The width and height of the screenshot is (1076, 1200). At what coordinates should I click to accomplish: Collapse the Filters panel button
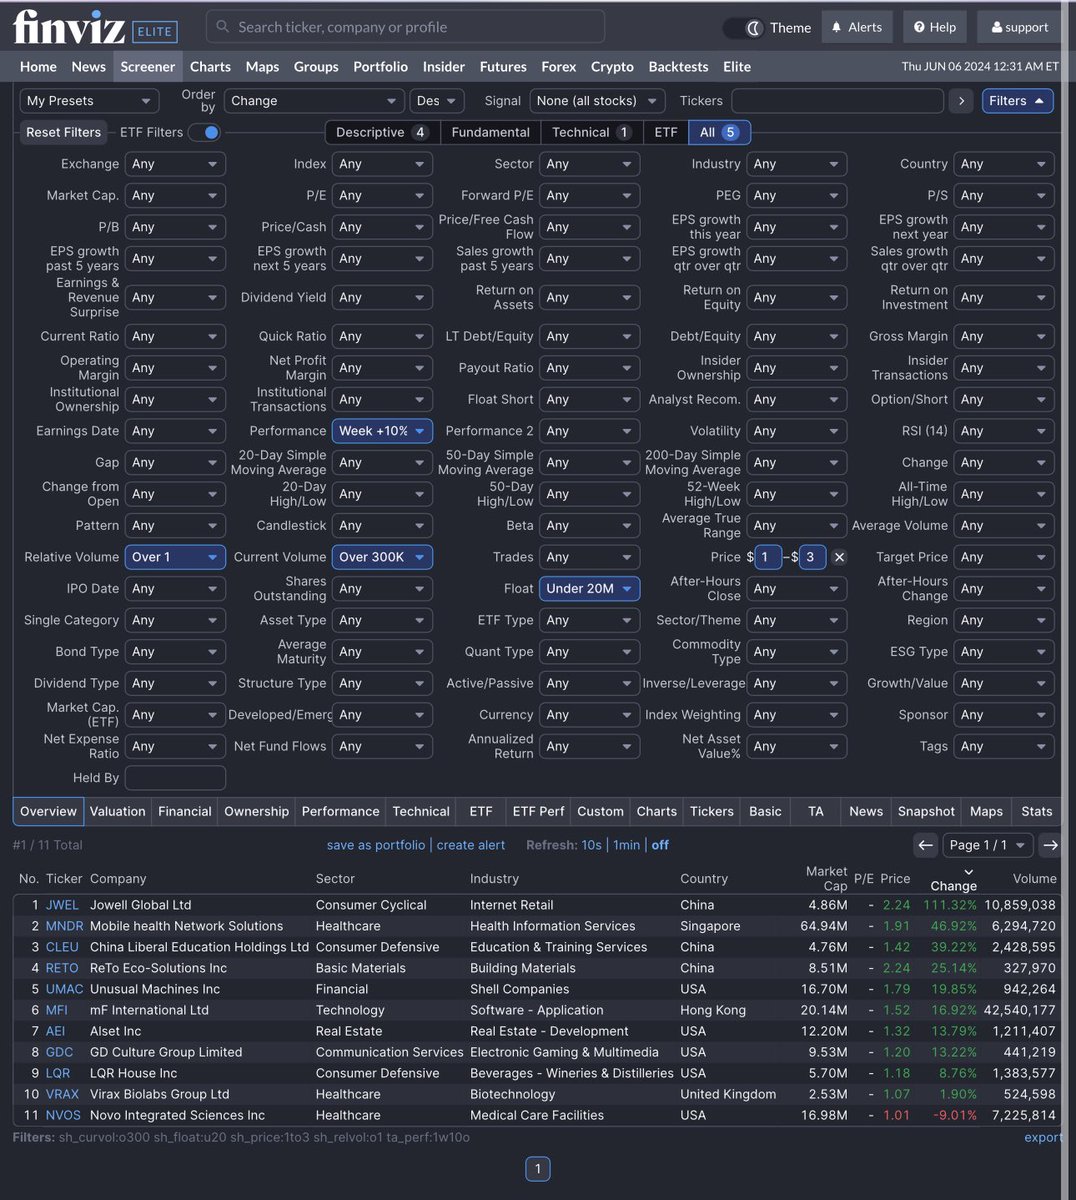[x=1017, y=101]
